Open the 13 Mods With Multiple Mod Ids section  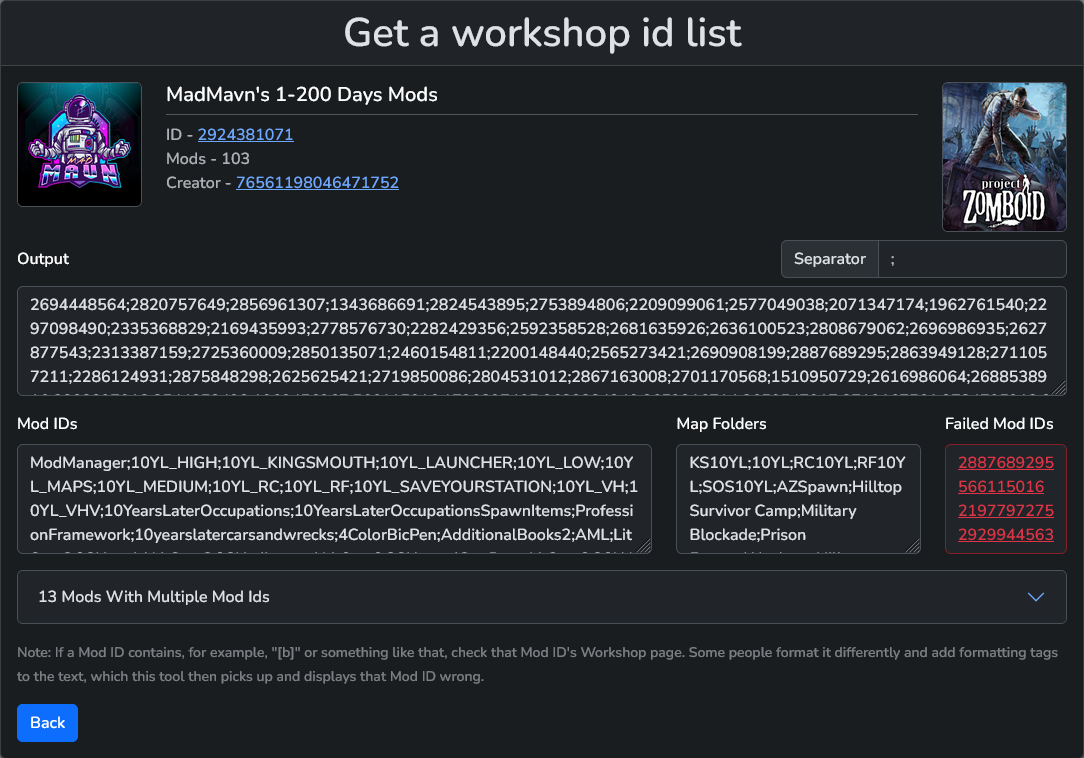[x=154, y=597]
